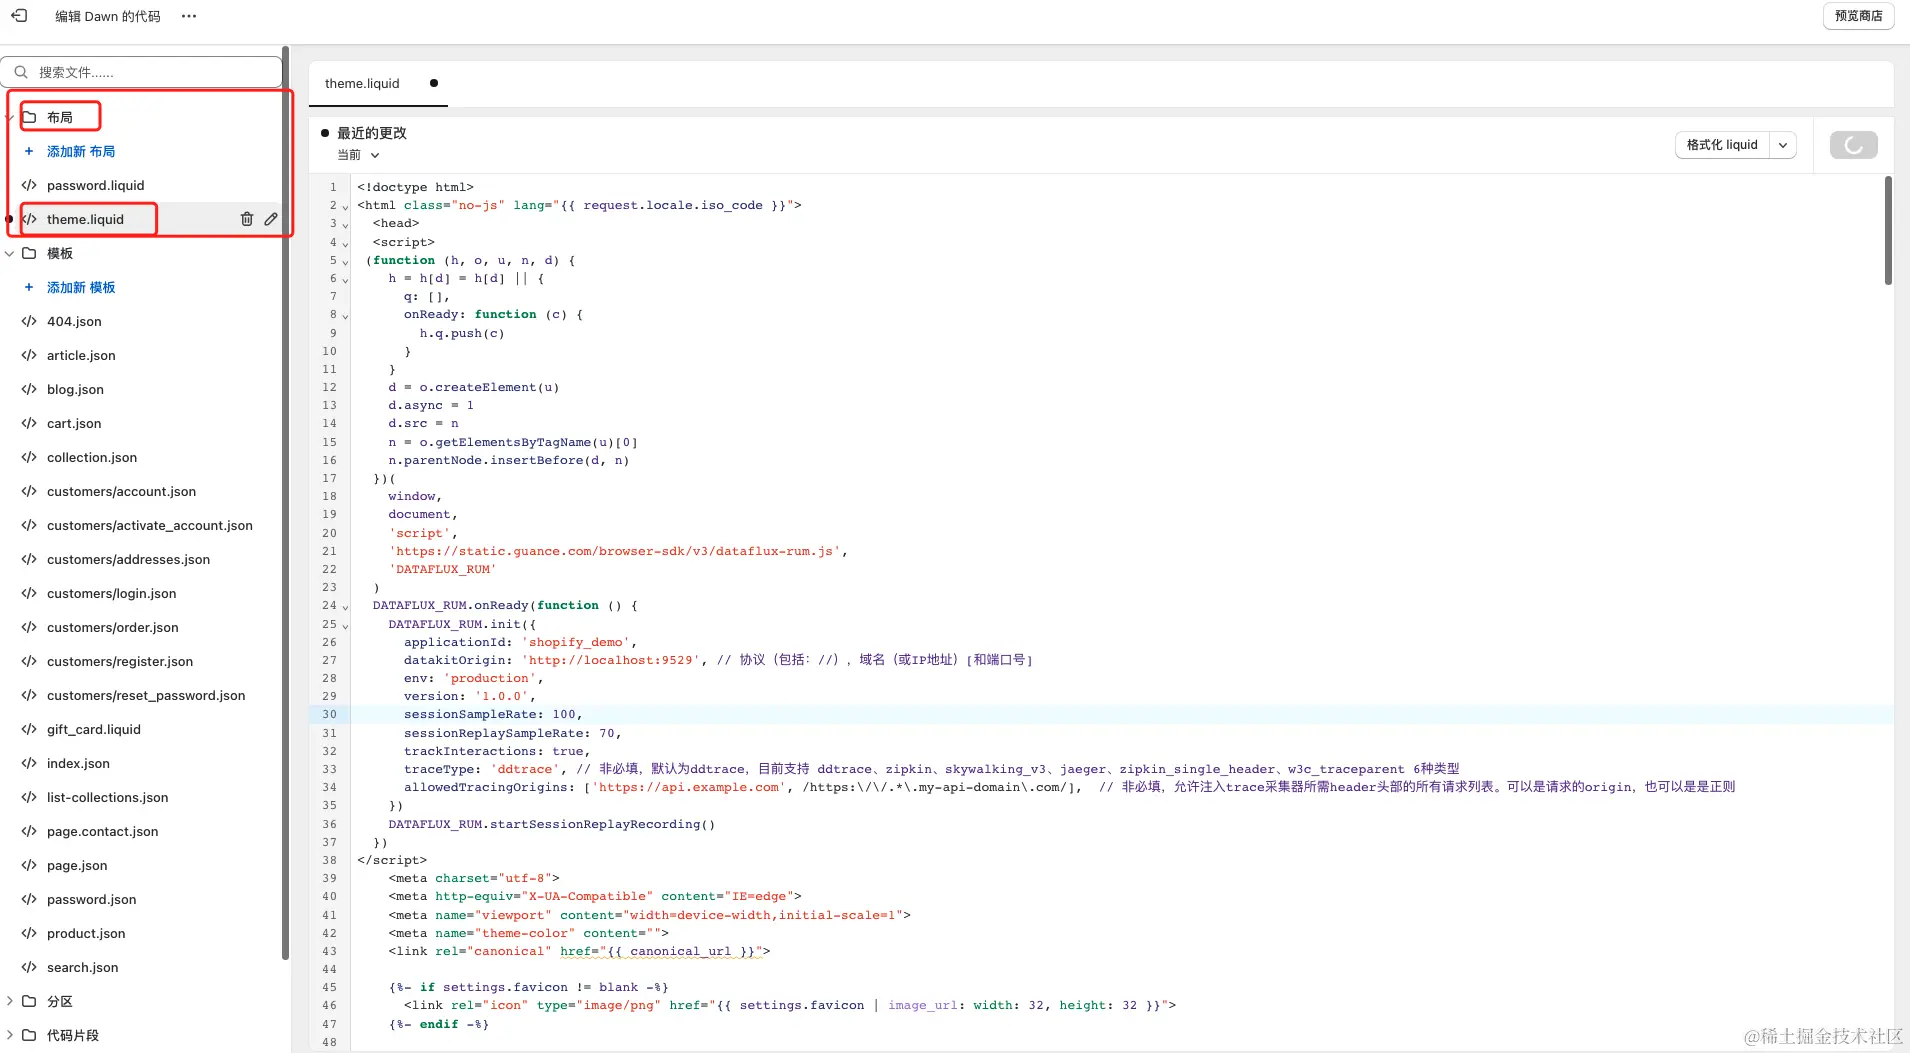This screenshot has height=1053, width=1910.
Task: Open the product.json template file
Action: click(x=86, y=934)
